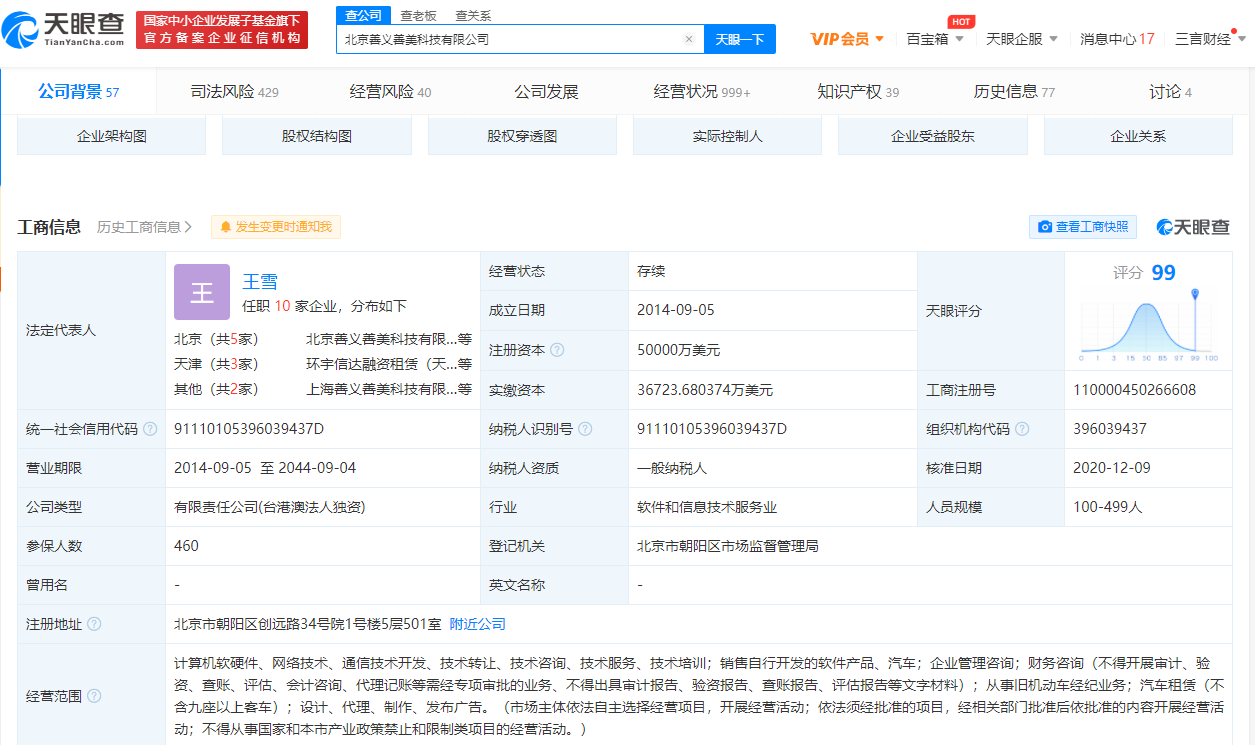Click the 发生变更时通知我 notification button
Viewport: 1255px width, 745px height.
click(276, 227)
